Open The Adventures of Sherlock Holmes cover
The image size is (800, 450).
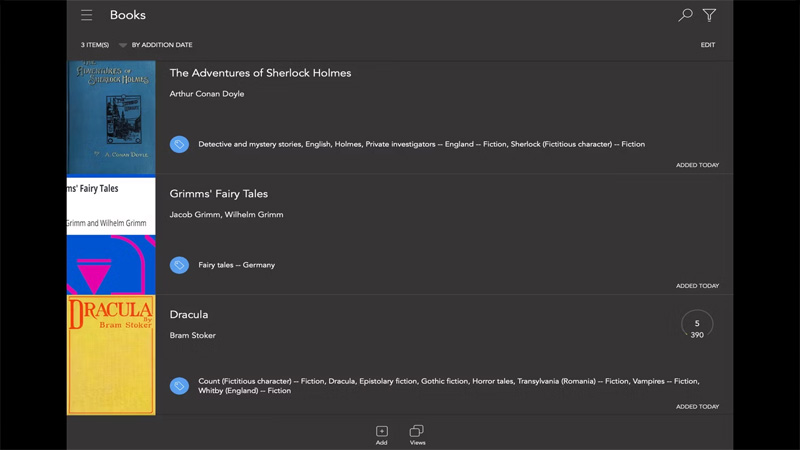coord(111,117)
